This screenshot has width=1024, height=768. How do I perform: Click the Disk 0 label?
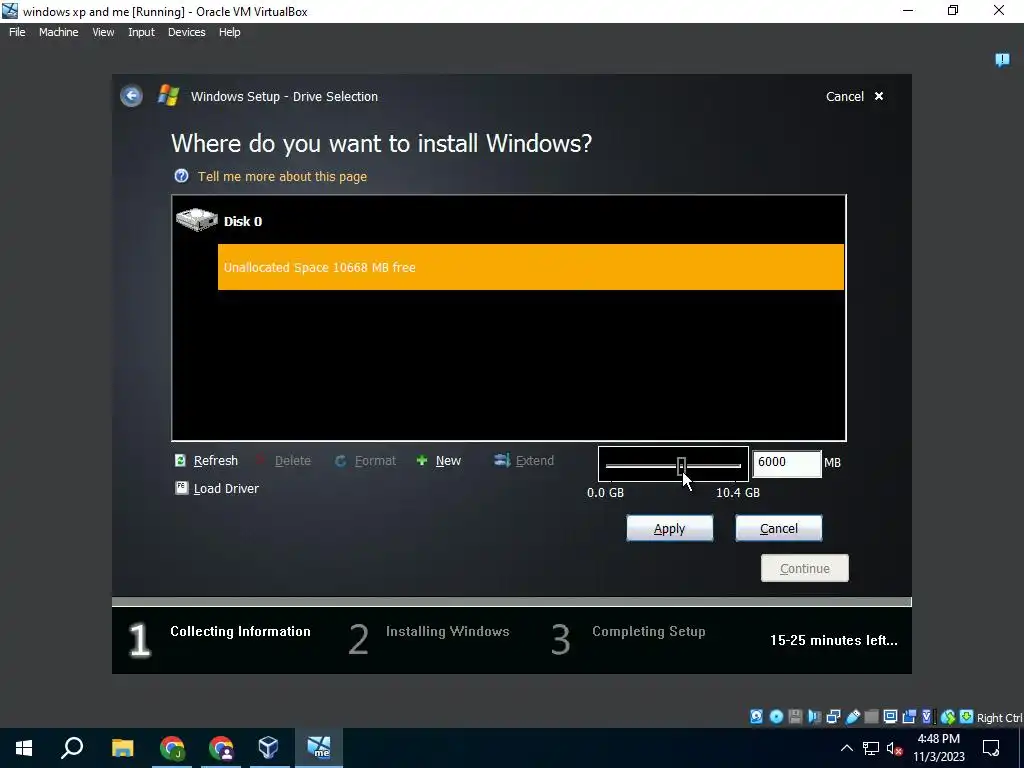[x=243, y=221]
